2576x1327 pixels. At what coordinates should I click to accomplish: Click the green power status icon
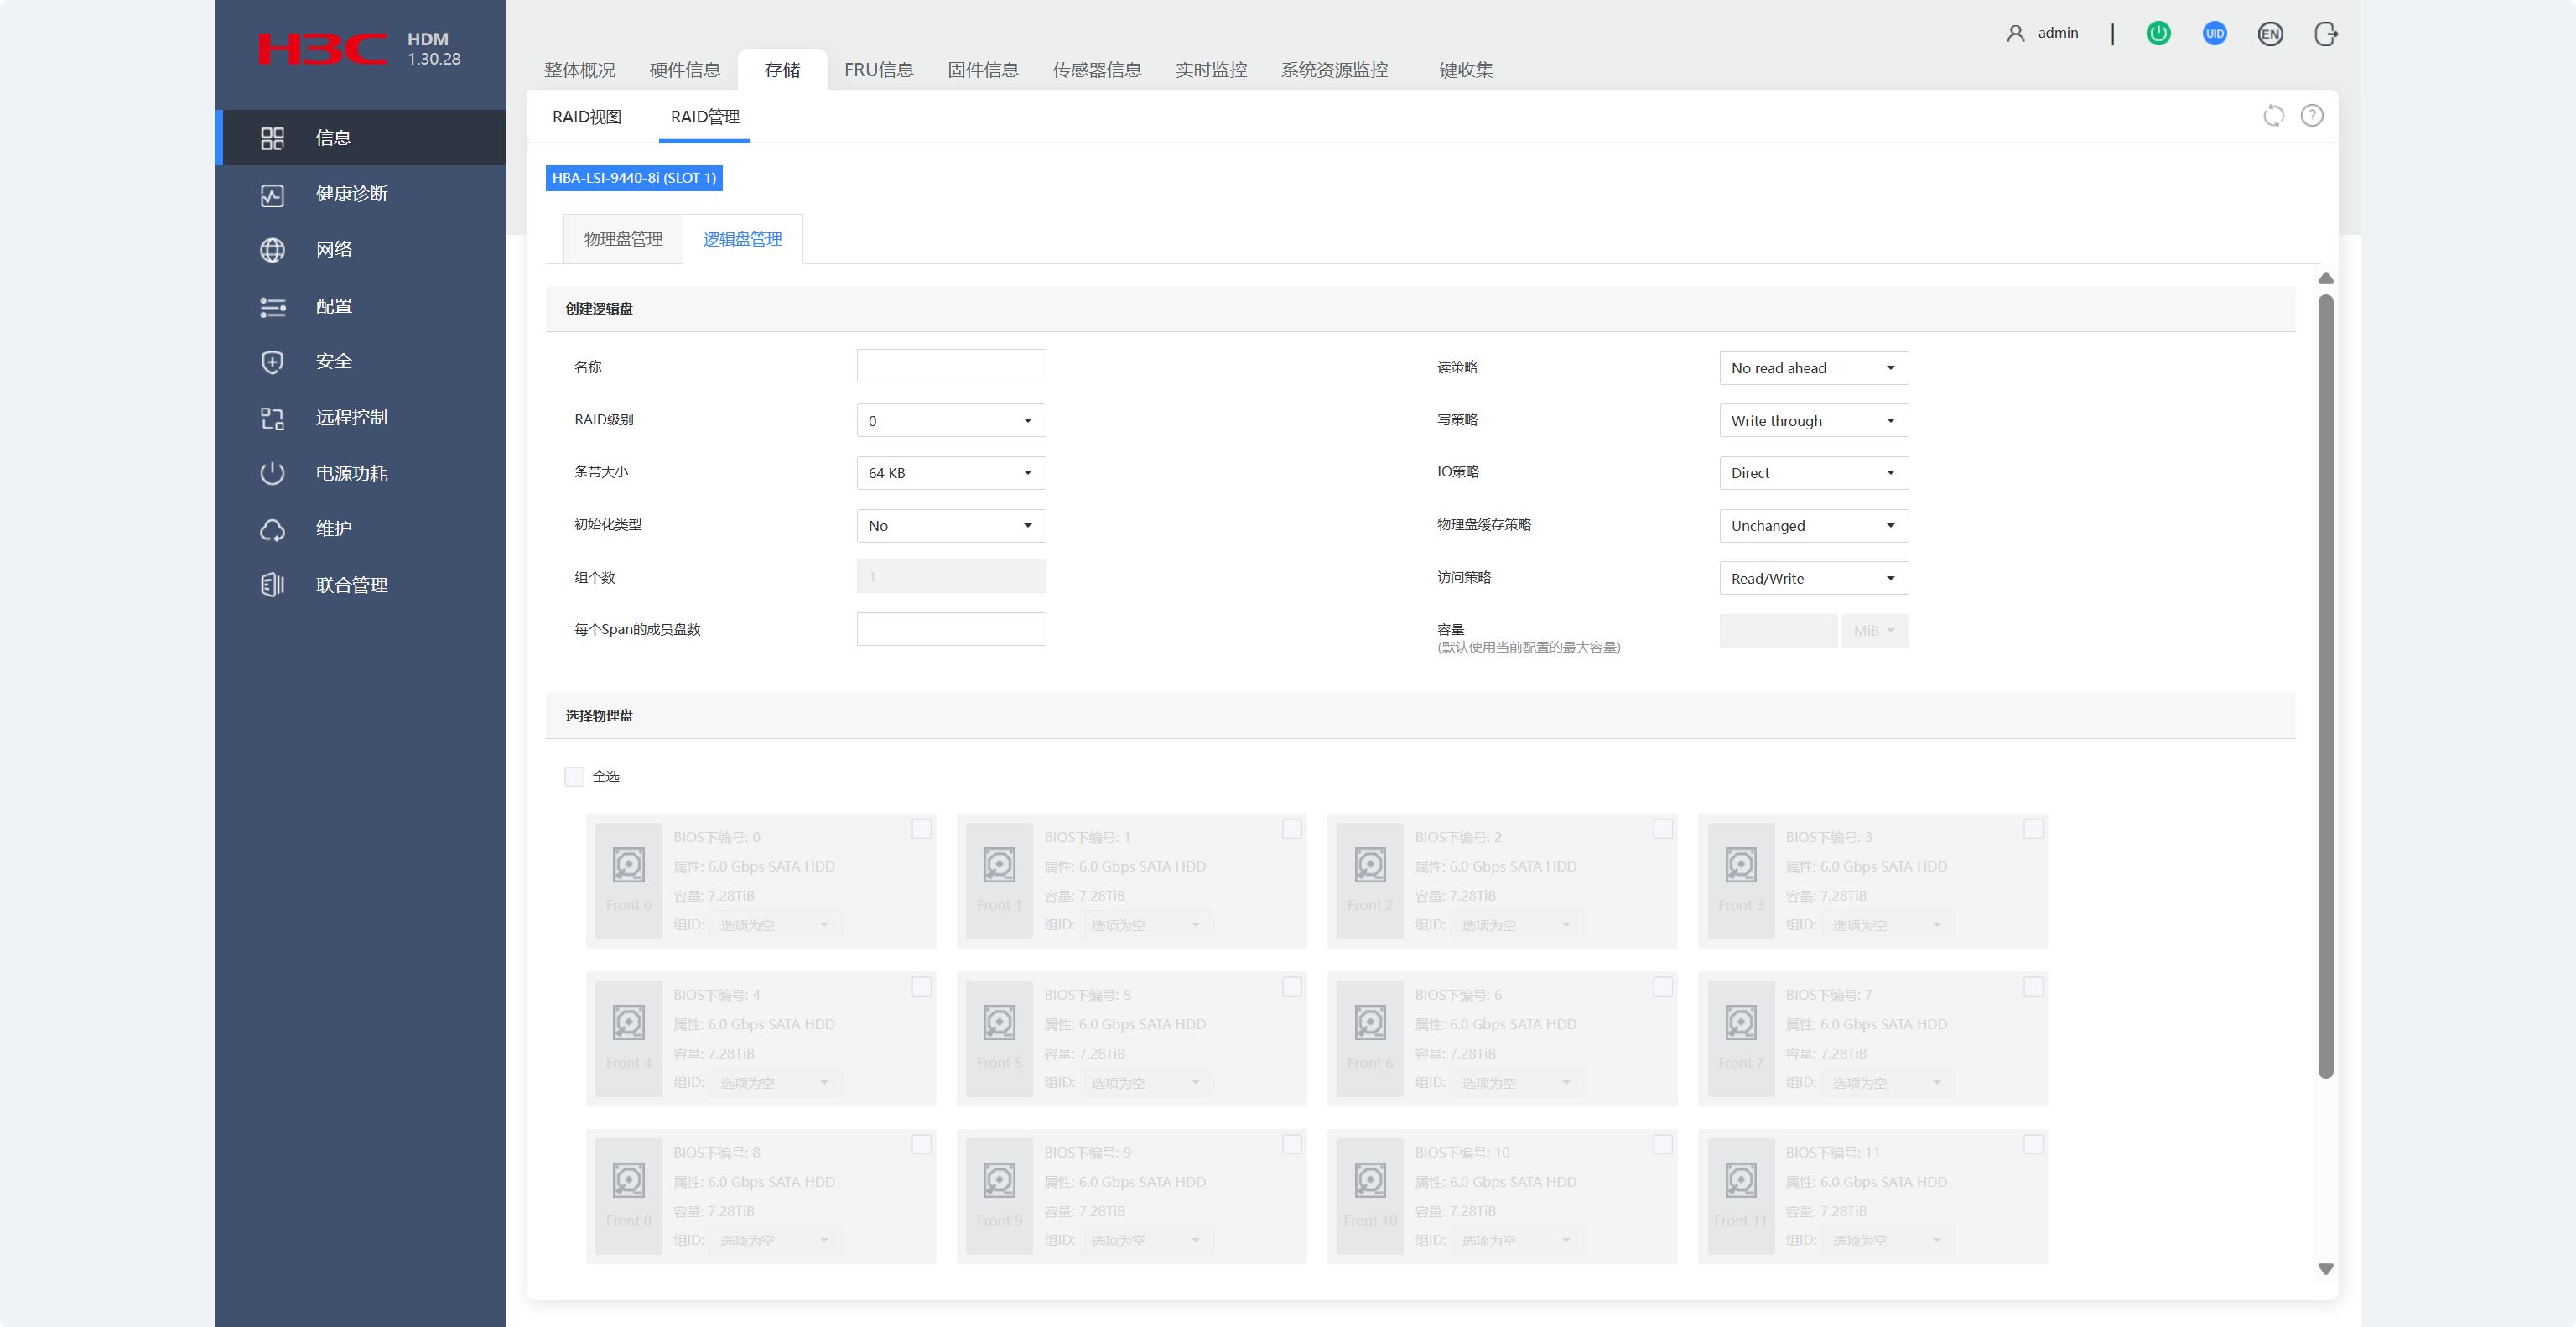(x=2158, y=34)
